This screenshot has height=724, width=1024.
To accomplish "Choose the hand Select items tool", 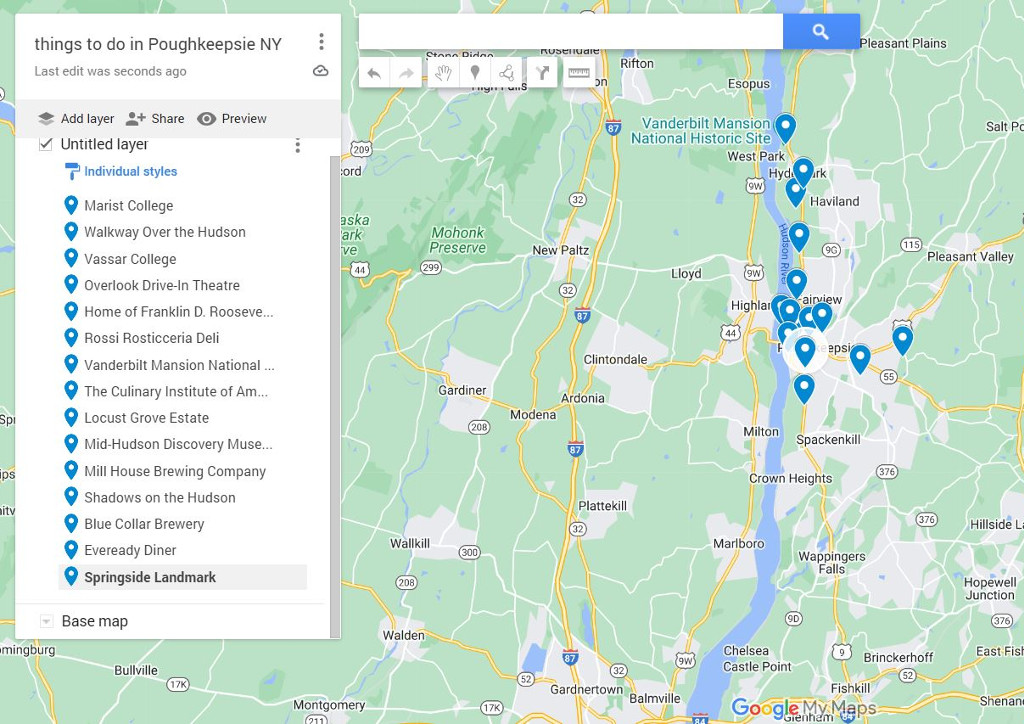I will [443, 72].
